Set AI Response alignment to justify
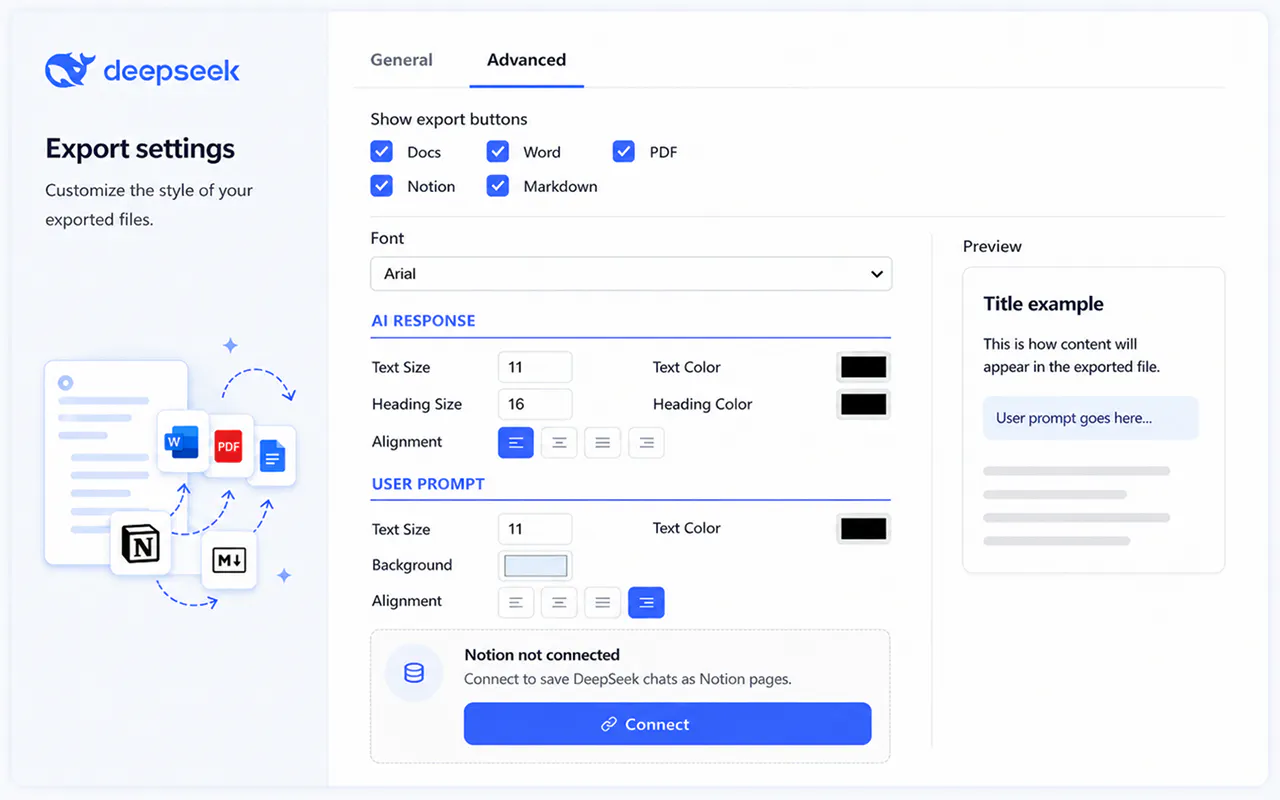Image resolution: width=1280 pixels, height=800 pixels. (603, 442)
